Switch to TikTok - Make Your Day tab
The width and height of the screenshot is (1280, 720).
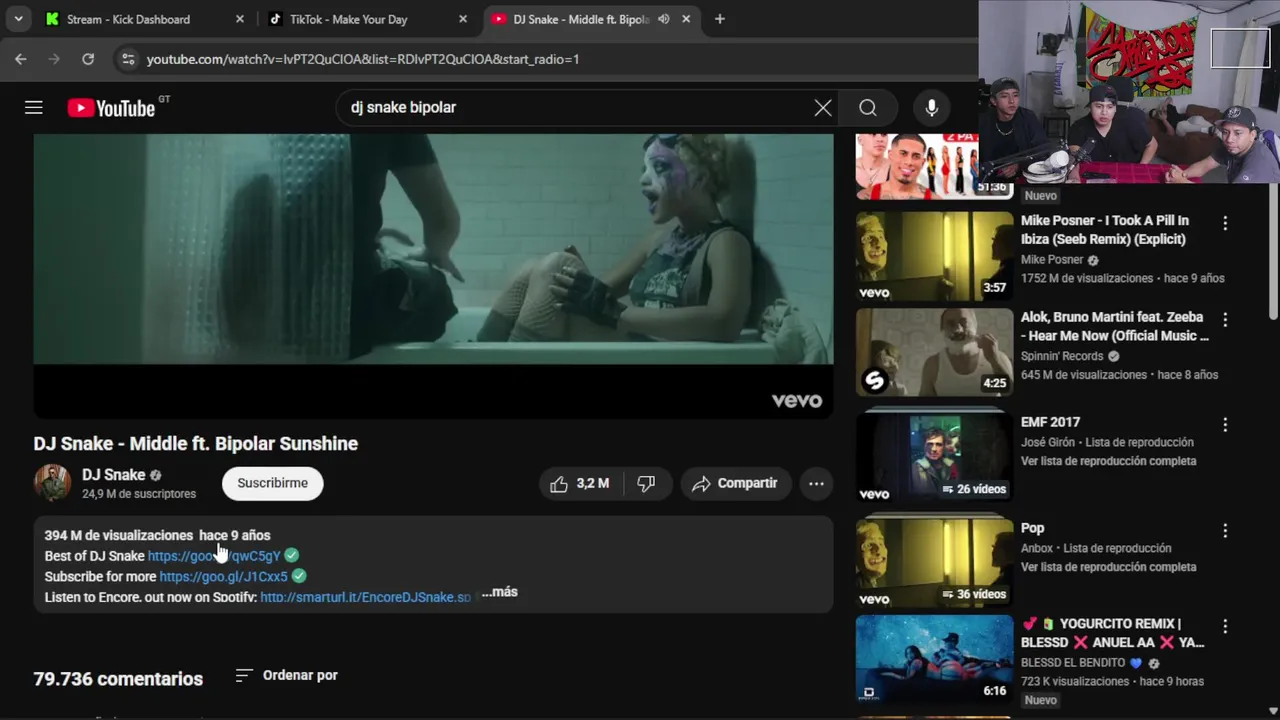click(365, 19)
